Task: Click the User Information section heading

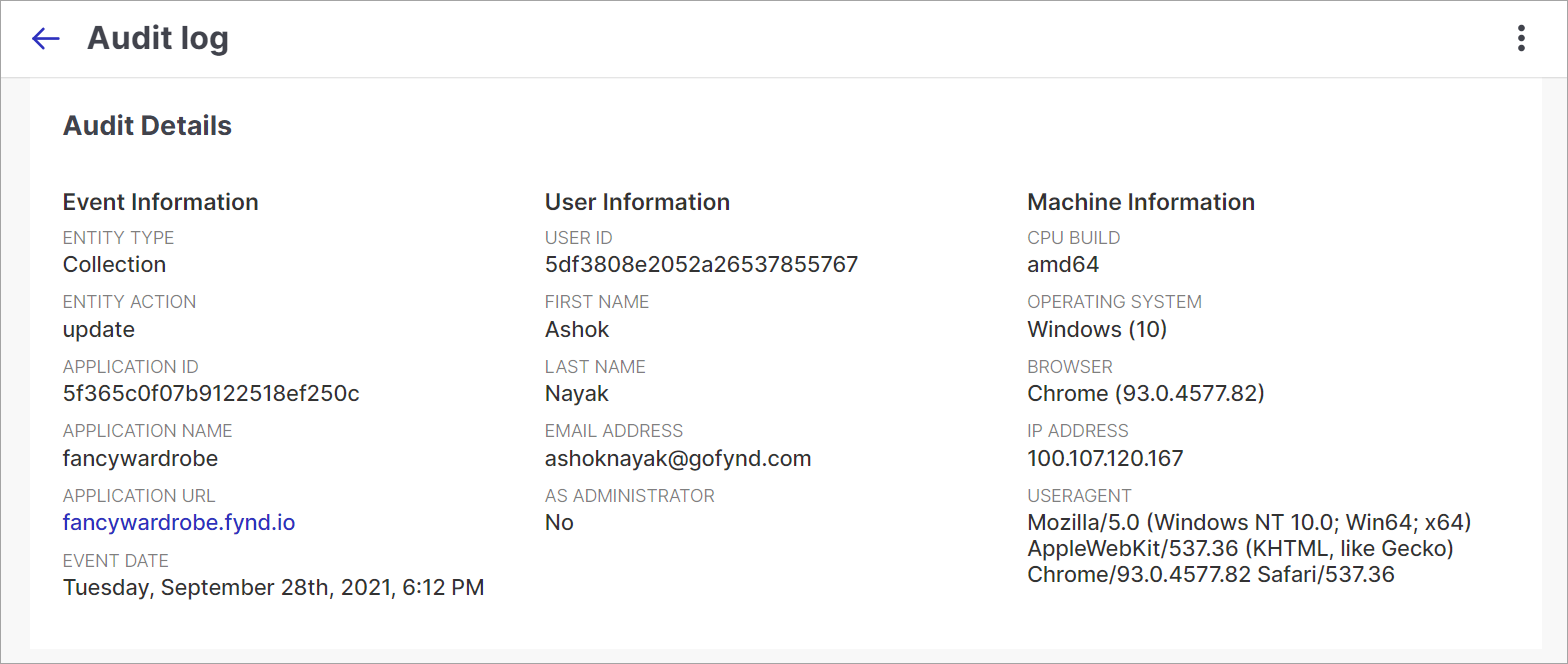Action: coord(637,202)
